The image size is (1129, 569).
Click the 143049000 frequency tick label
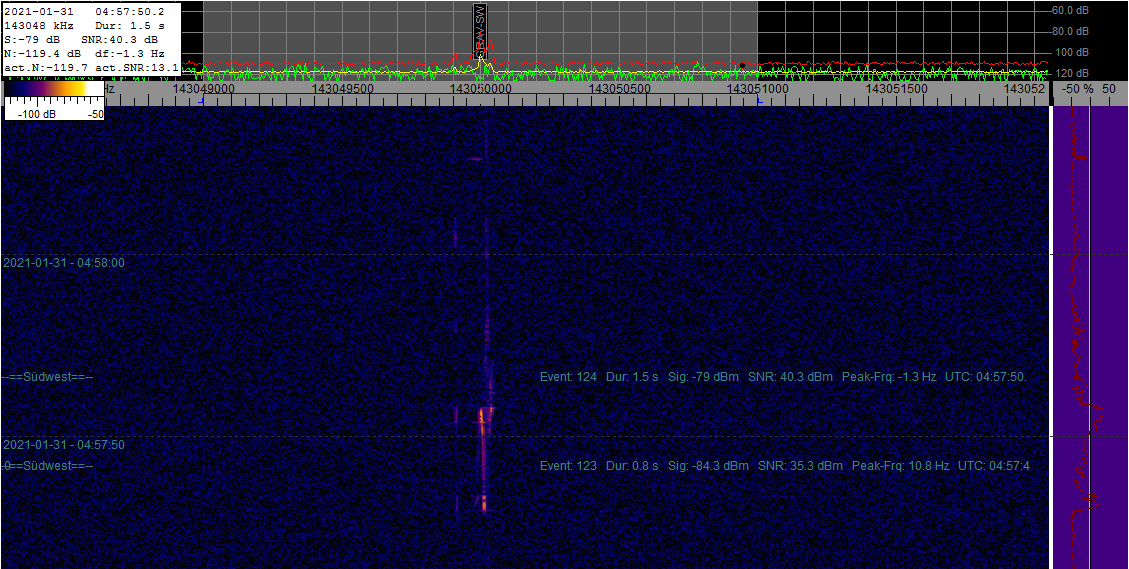click(x=204, y=88)
